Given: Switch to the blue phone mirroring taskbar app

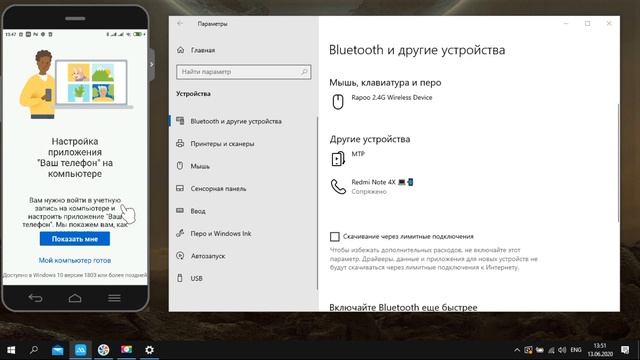Looking at the screenshot, I should [80, 350].
